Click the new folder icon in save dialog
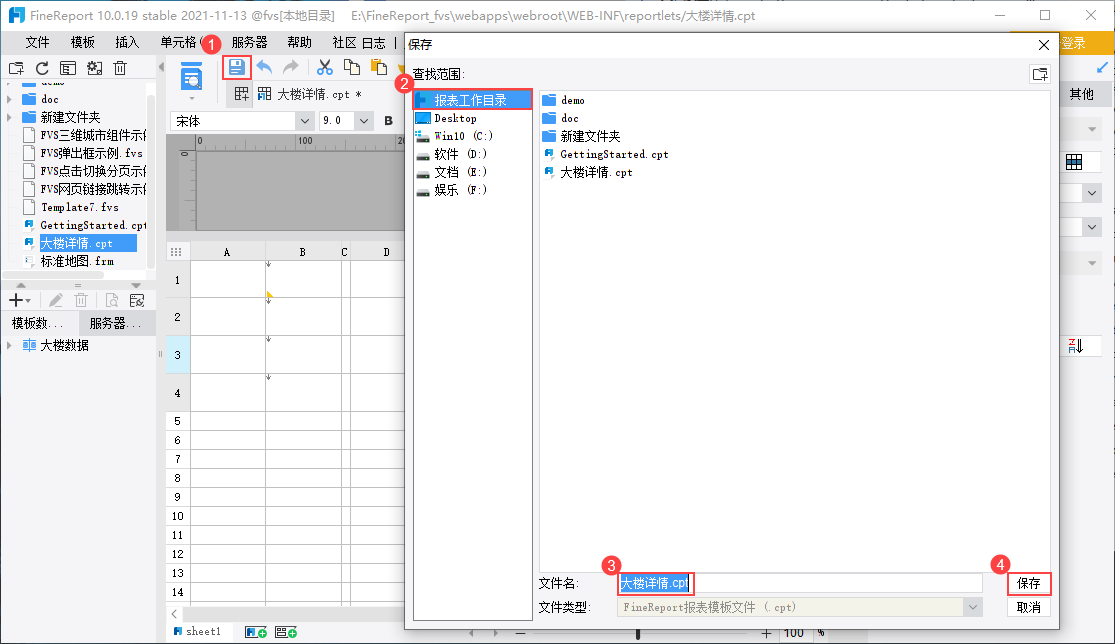The image size is (1115, 644). (x=1040, y=74)
